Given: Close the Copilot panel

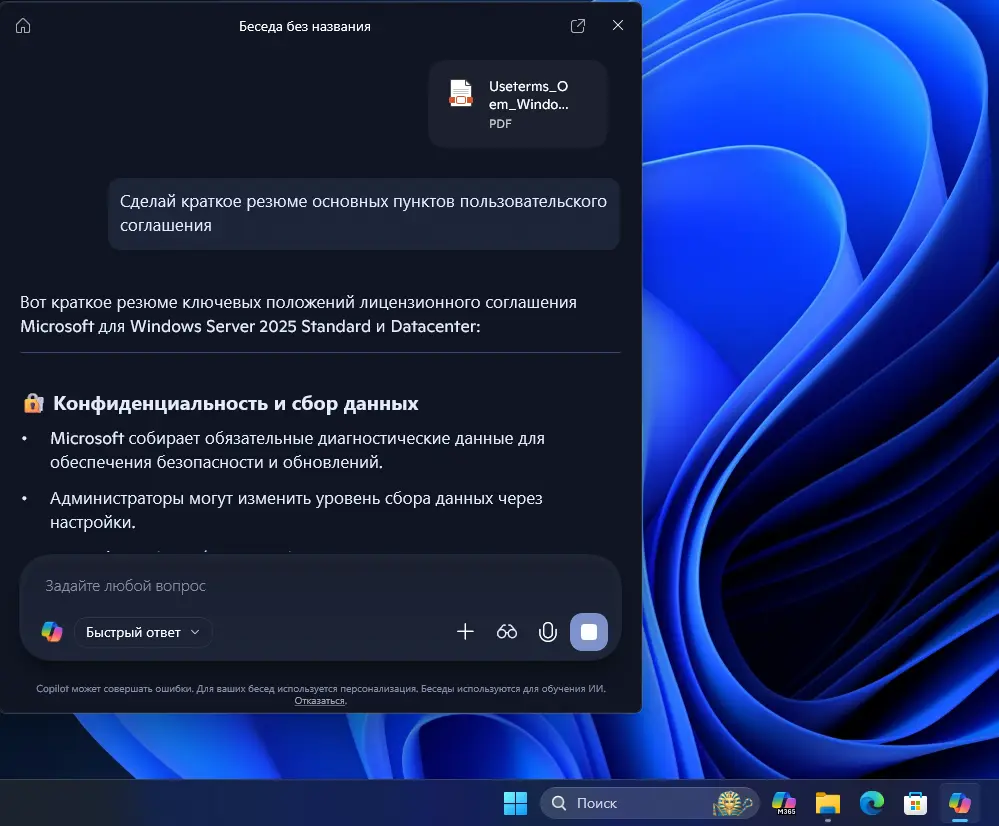Looking at the screenshot, I should pos(618,26).
